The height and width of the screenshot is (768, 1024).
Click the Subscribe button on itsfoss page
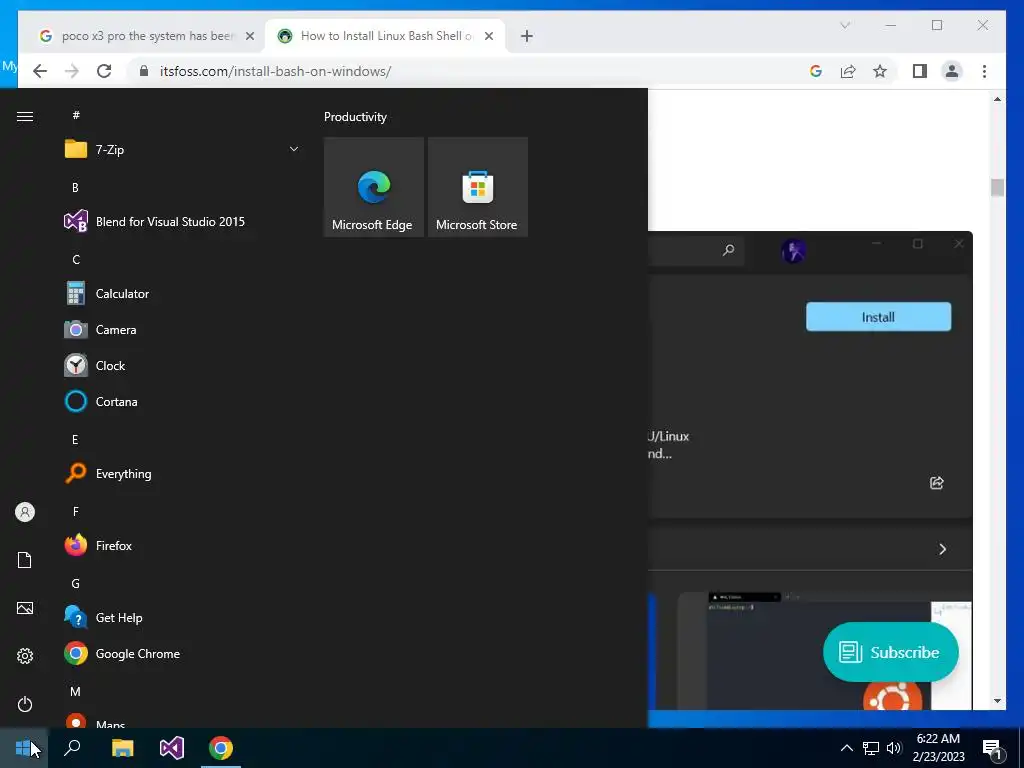(891, 652)
